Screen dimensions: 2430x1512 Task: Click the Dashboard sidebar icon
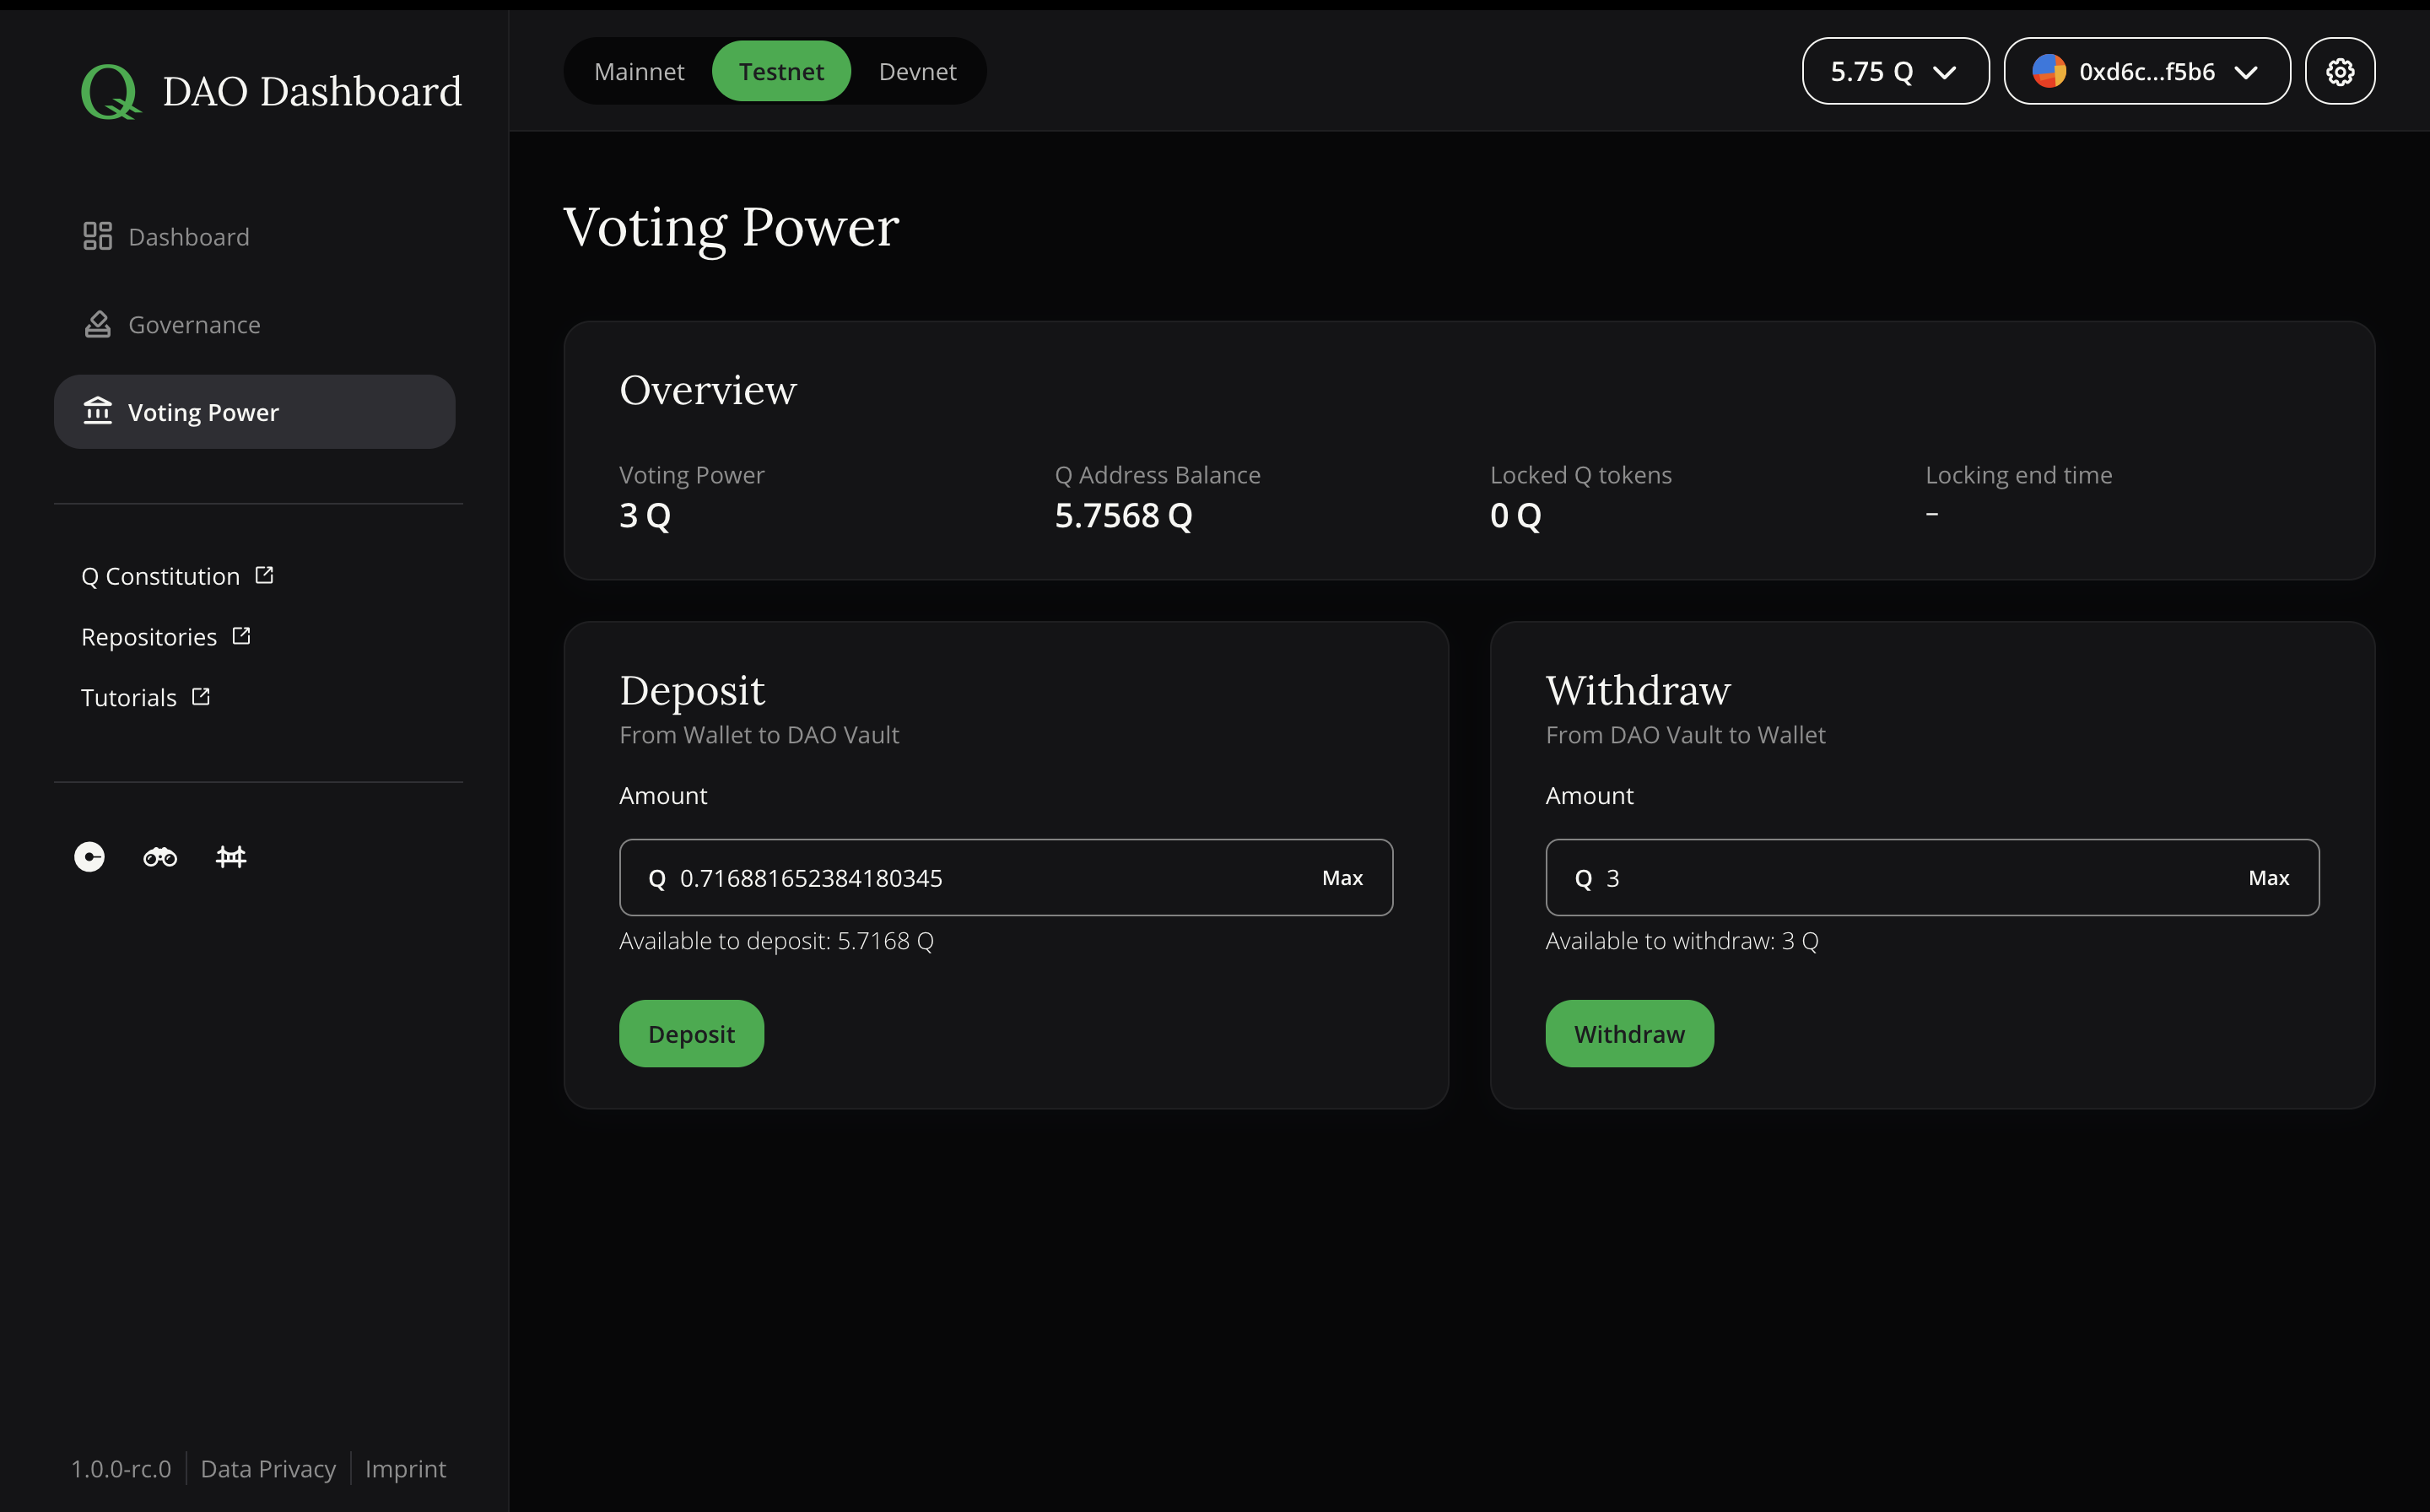96,235
